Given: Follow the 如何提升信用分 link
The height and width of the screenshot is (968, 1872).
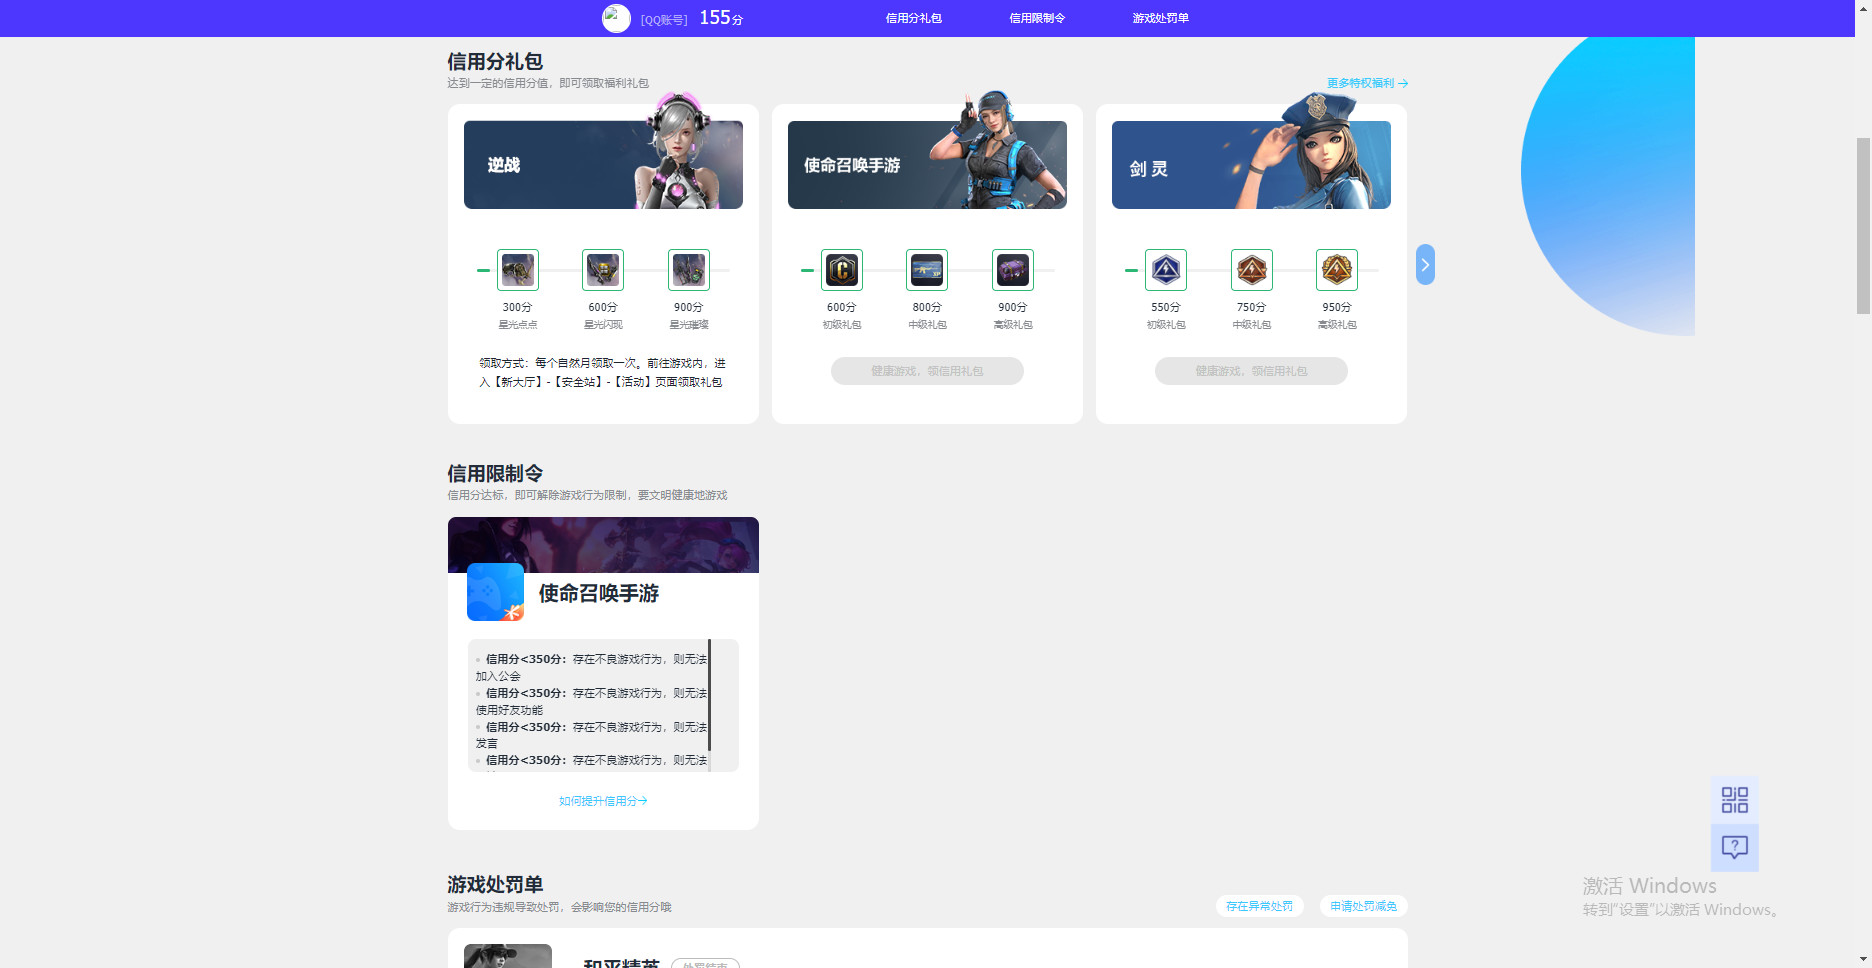Looking at the screenshot, I should click(x=603, y=801).
